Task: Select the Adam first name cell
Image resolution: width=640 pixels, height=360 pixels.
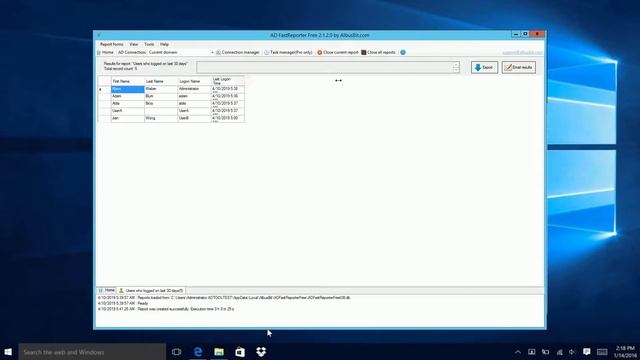Action: tap(127, 96)
